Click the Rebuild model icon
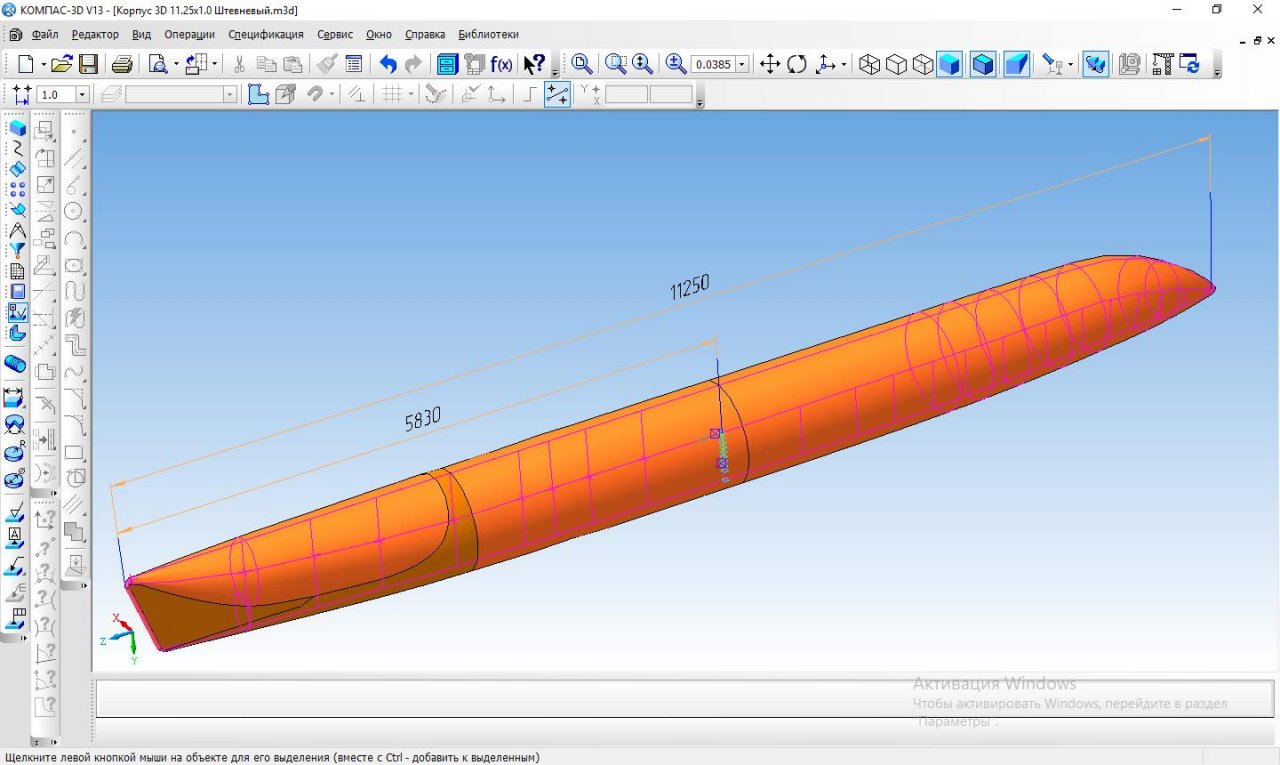1280x765 pixels. 1189,65
